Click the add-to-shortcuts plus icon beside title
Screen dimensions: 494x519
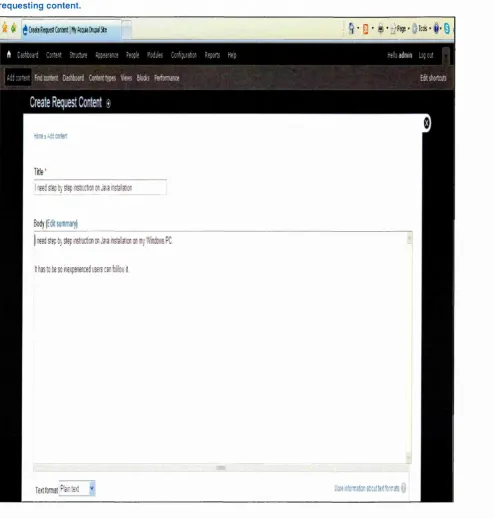pos(108,104)
